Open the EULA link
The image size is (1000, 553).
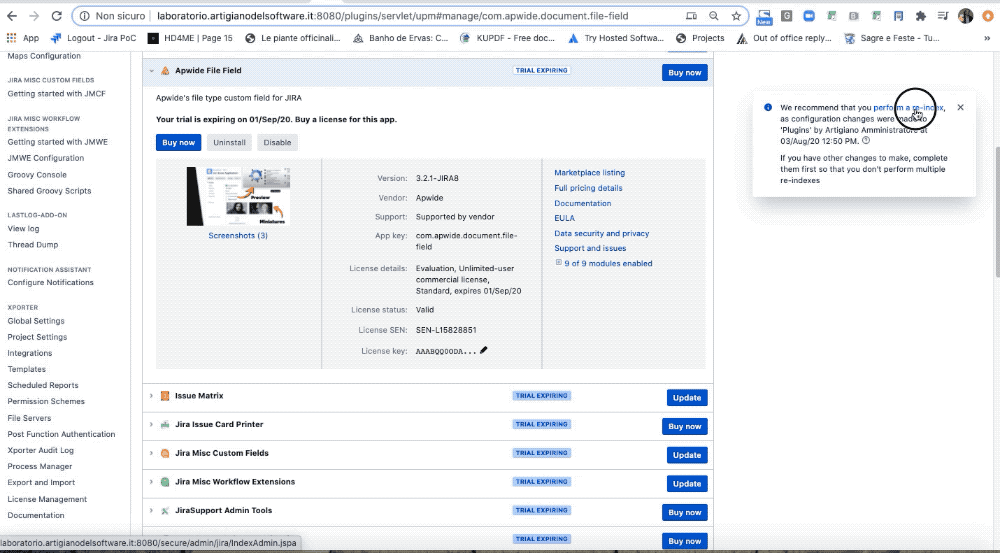pyautogui.click(x=564, y=218)
